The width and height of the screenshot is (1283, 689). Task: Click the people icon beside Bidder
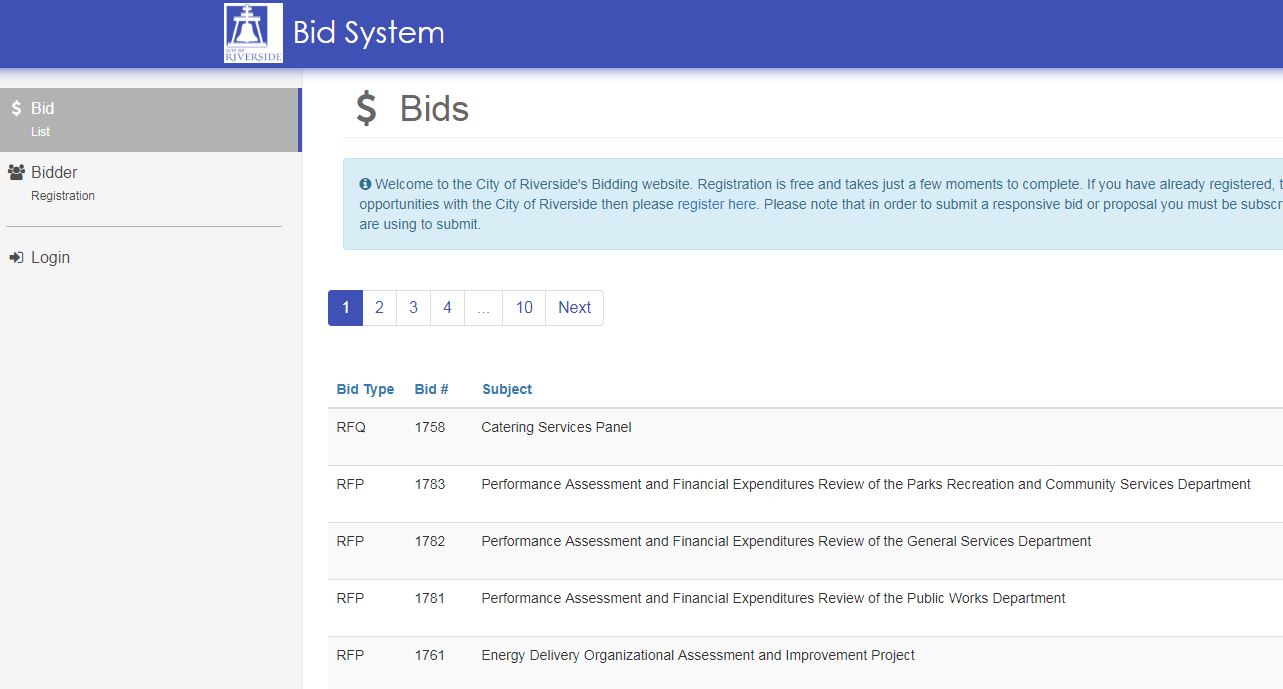tap(16, 172)
